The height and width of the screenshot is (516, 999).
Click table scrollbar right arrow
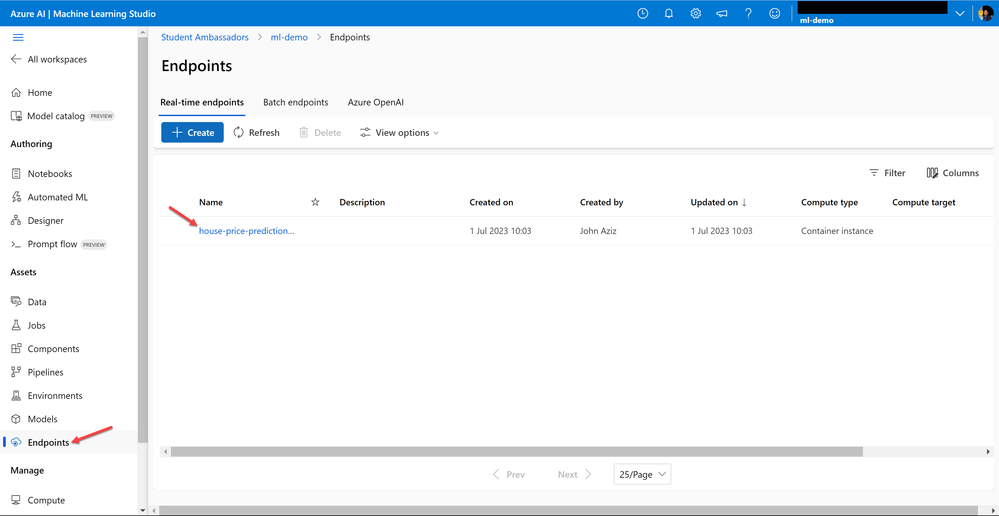pyautogui.click(x=987, y=451)
